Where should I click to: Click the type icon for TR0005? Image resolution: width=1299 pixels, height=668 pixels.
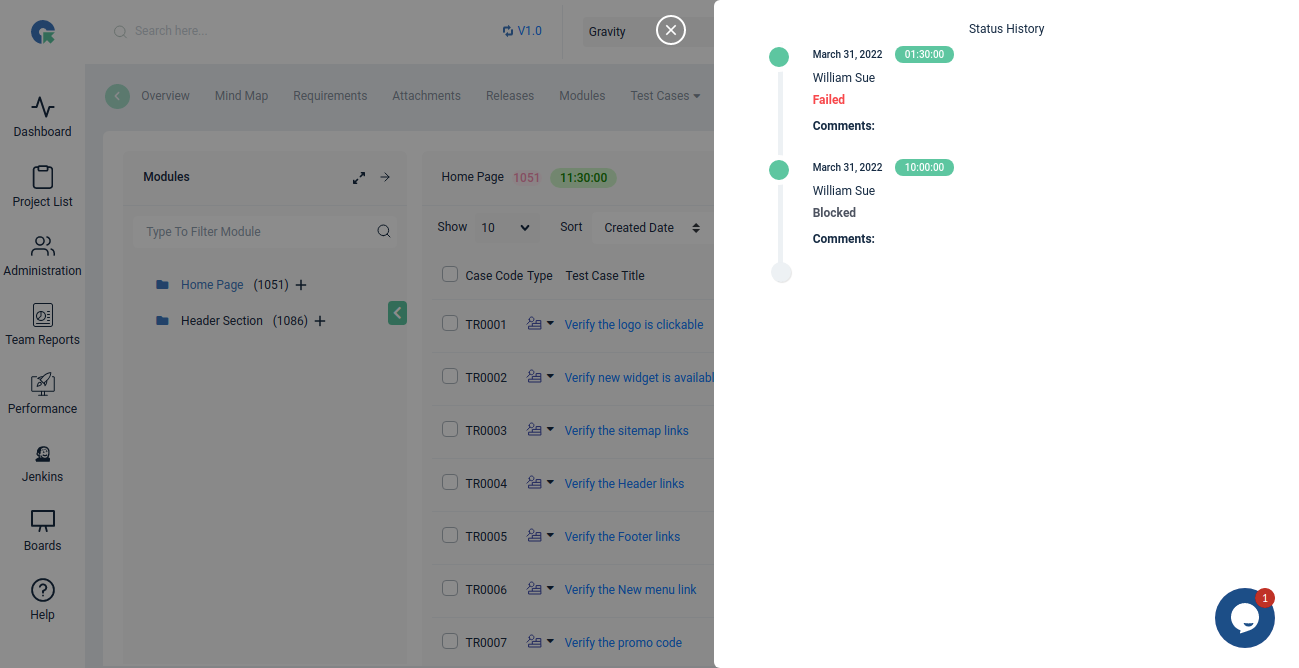pyautogui.click(x=534, y=536)
